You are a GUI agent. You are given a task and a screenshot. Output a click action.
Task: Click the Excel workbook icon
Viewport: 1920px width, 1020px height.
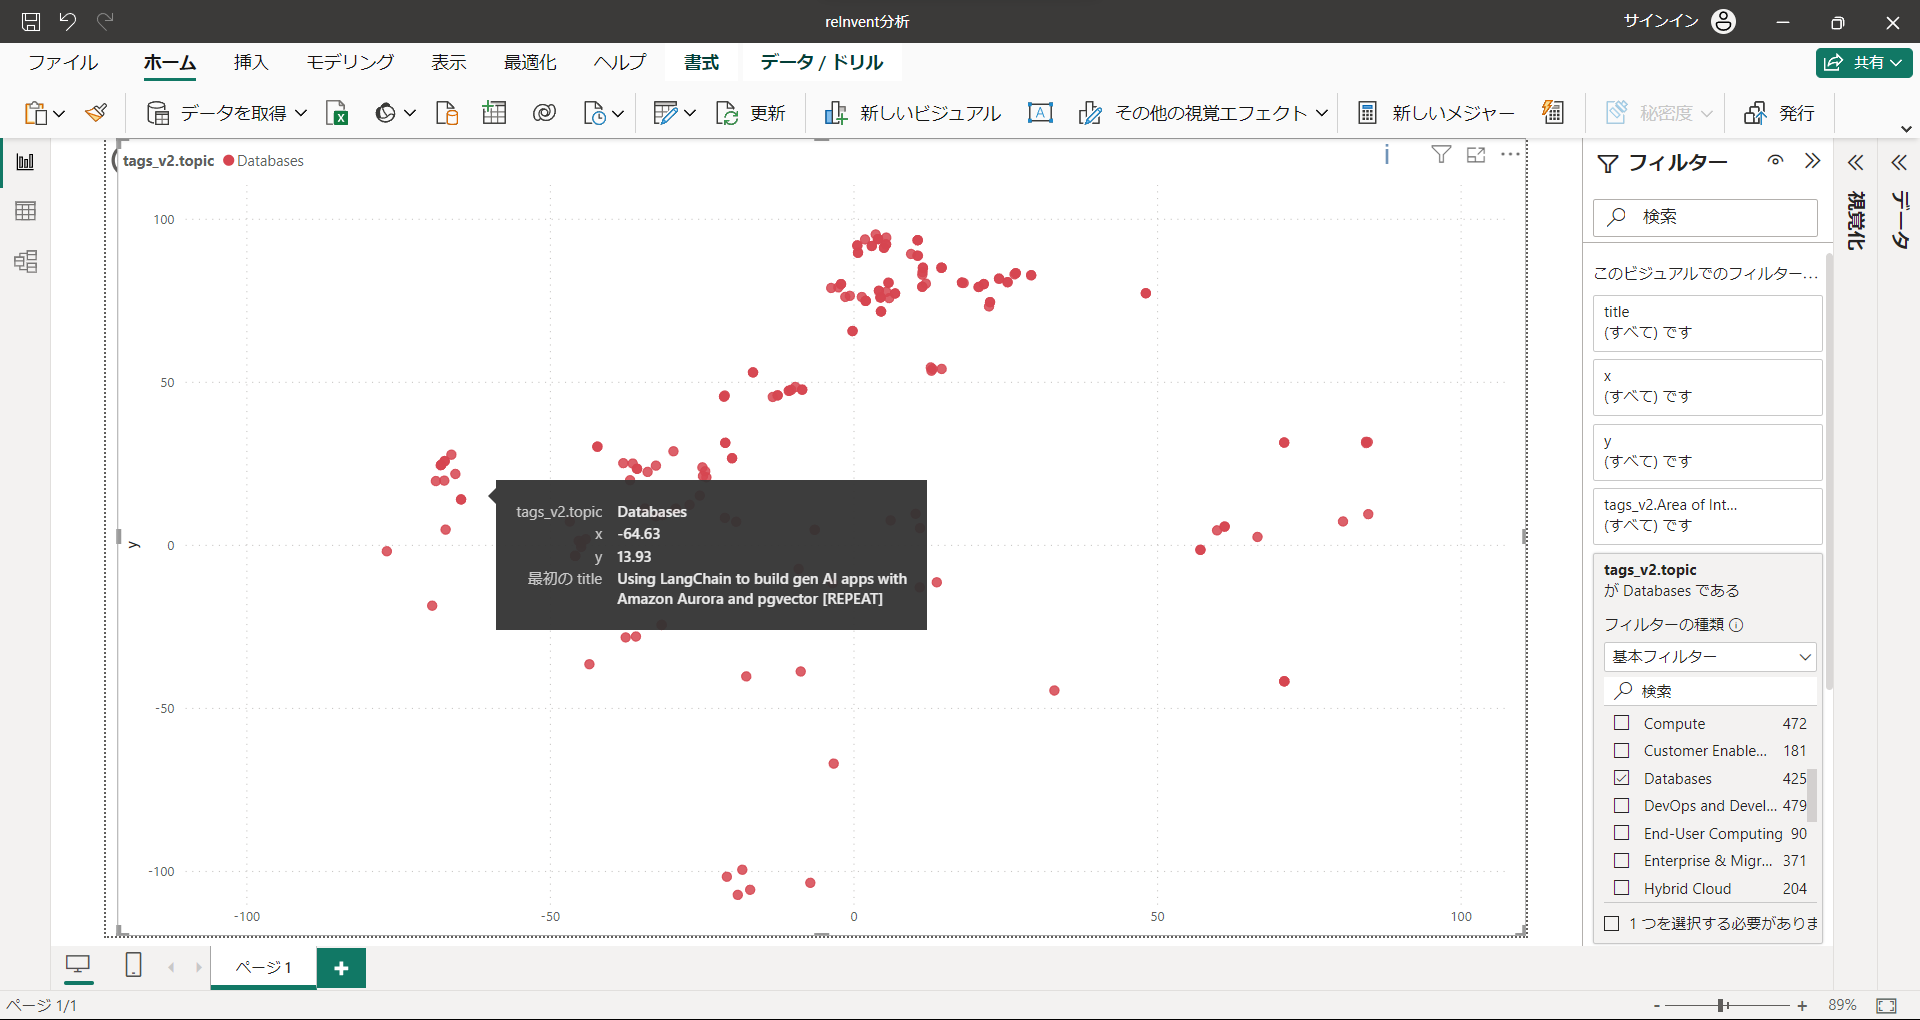(337, 113)
